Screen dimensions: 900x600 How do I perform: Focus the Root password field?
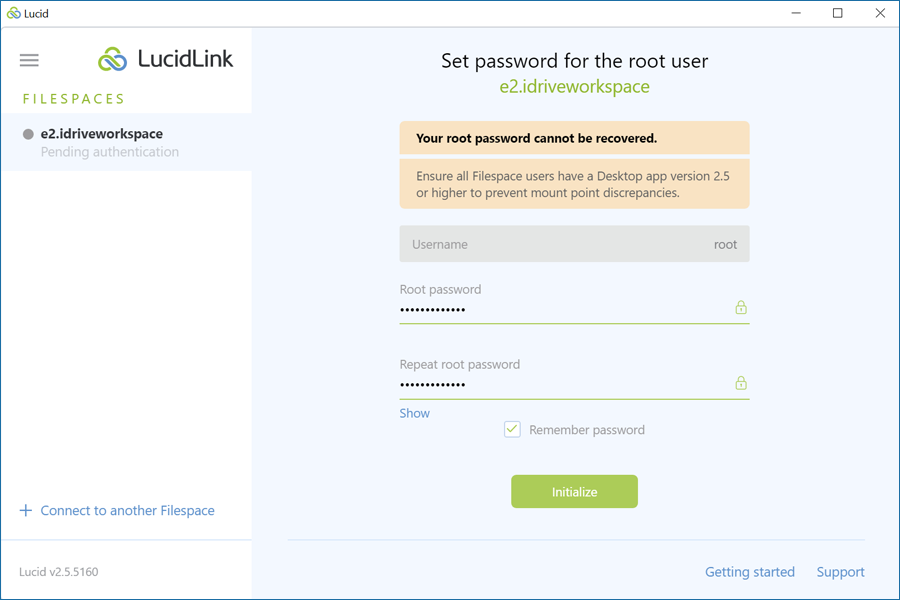[574, 309]
